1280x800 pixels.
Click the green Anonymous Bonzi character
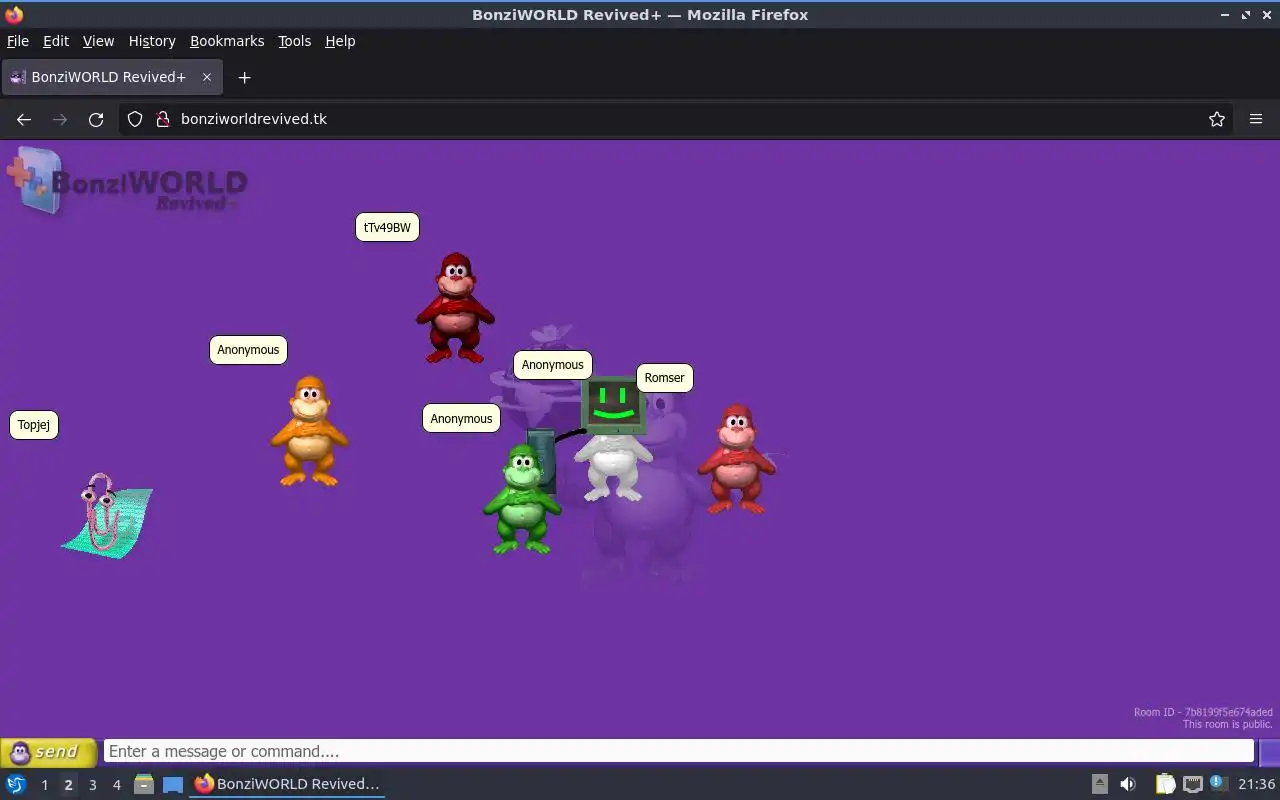[520, 500]
